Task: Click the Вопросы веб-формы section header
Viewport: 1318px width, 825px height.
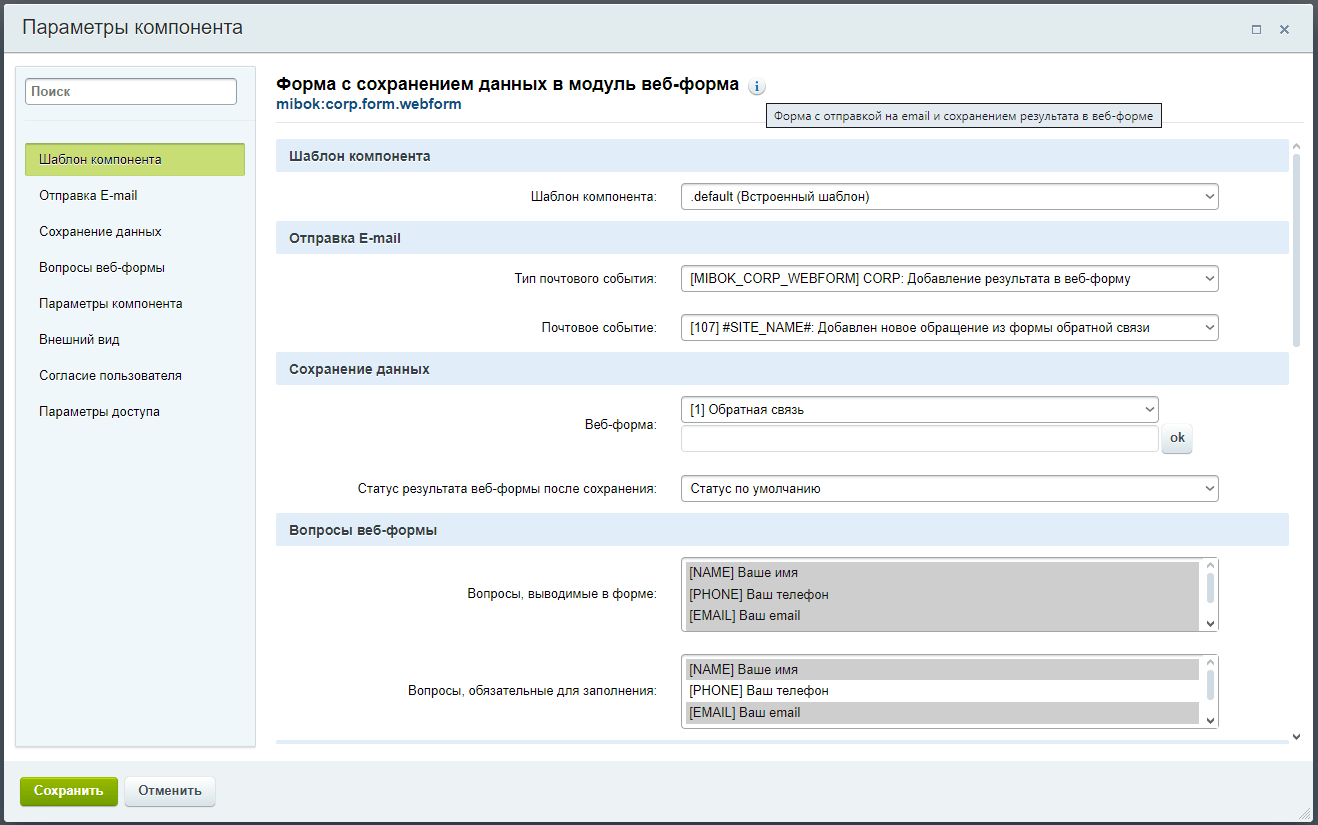Action: (x=782, y=530)
